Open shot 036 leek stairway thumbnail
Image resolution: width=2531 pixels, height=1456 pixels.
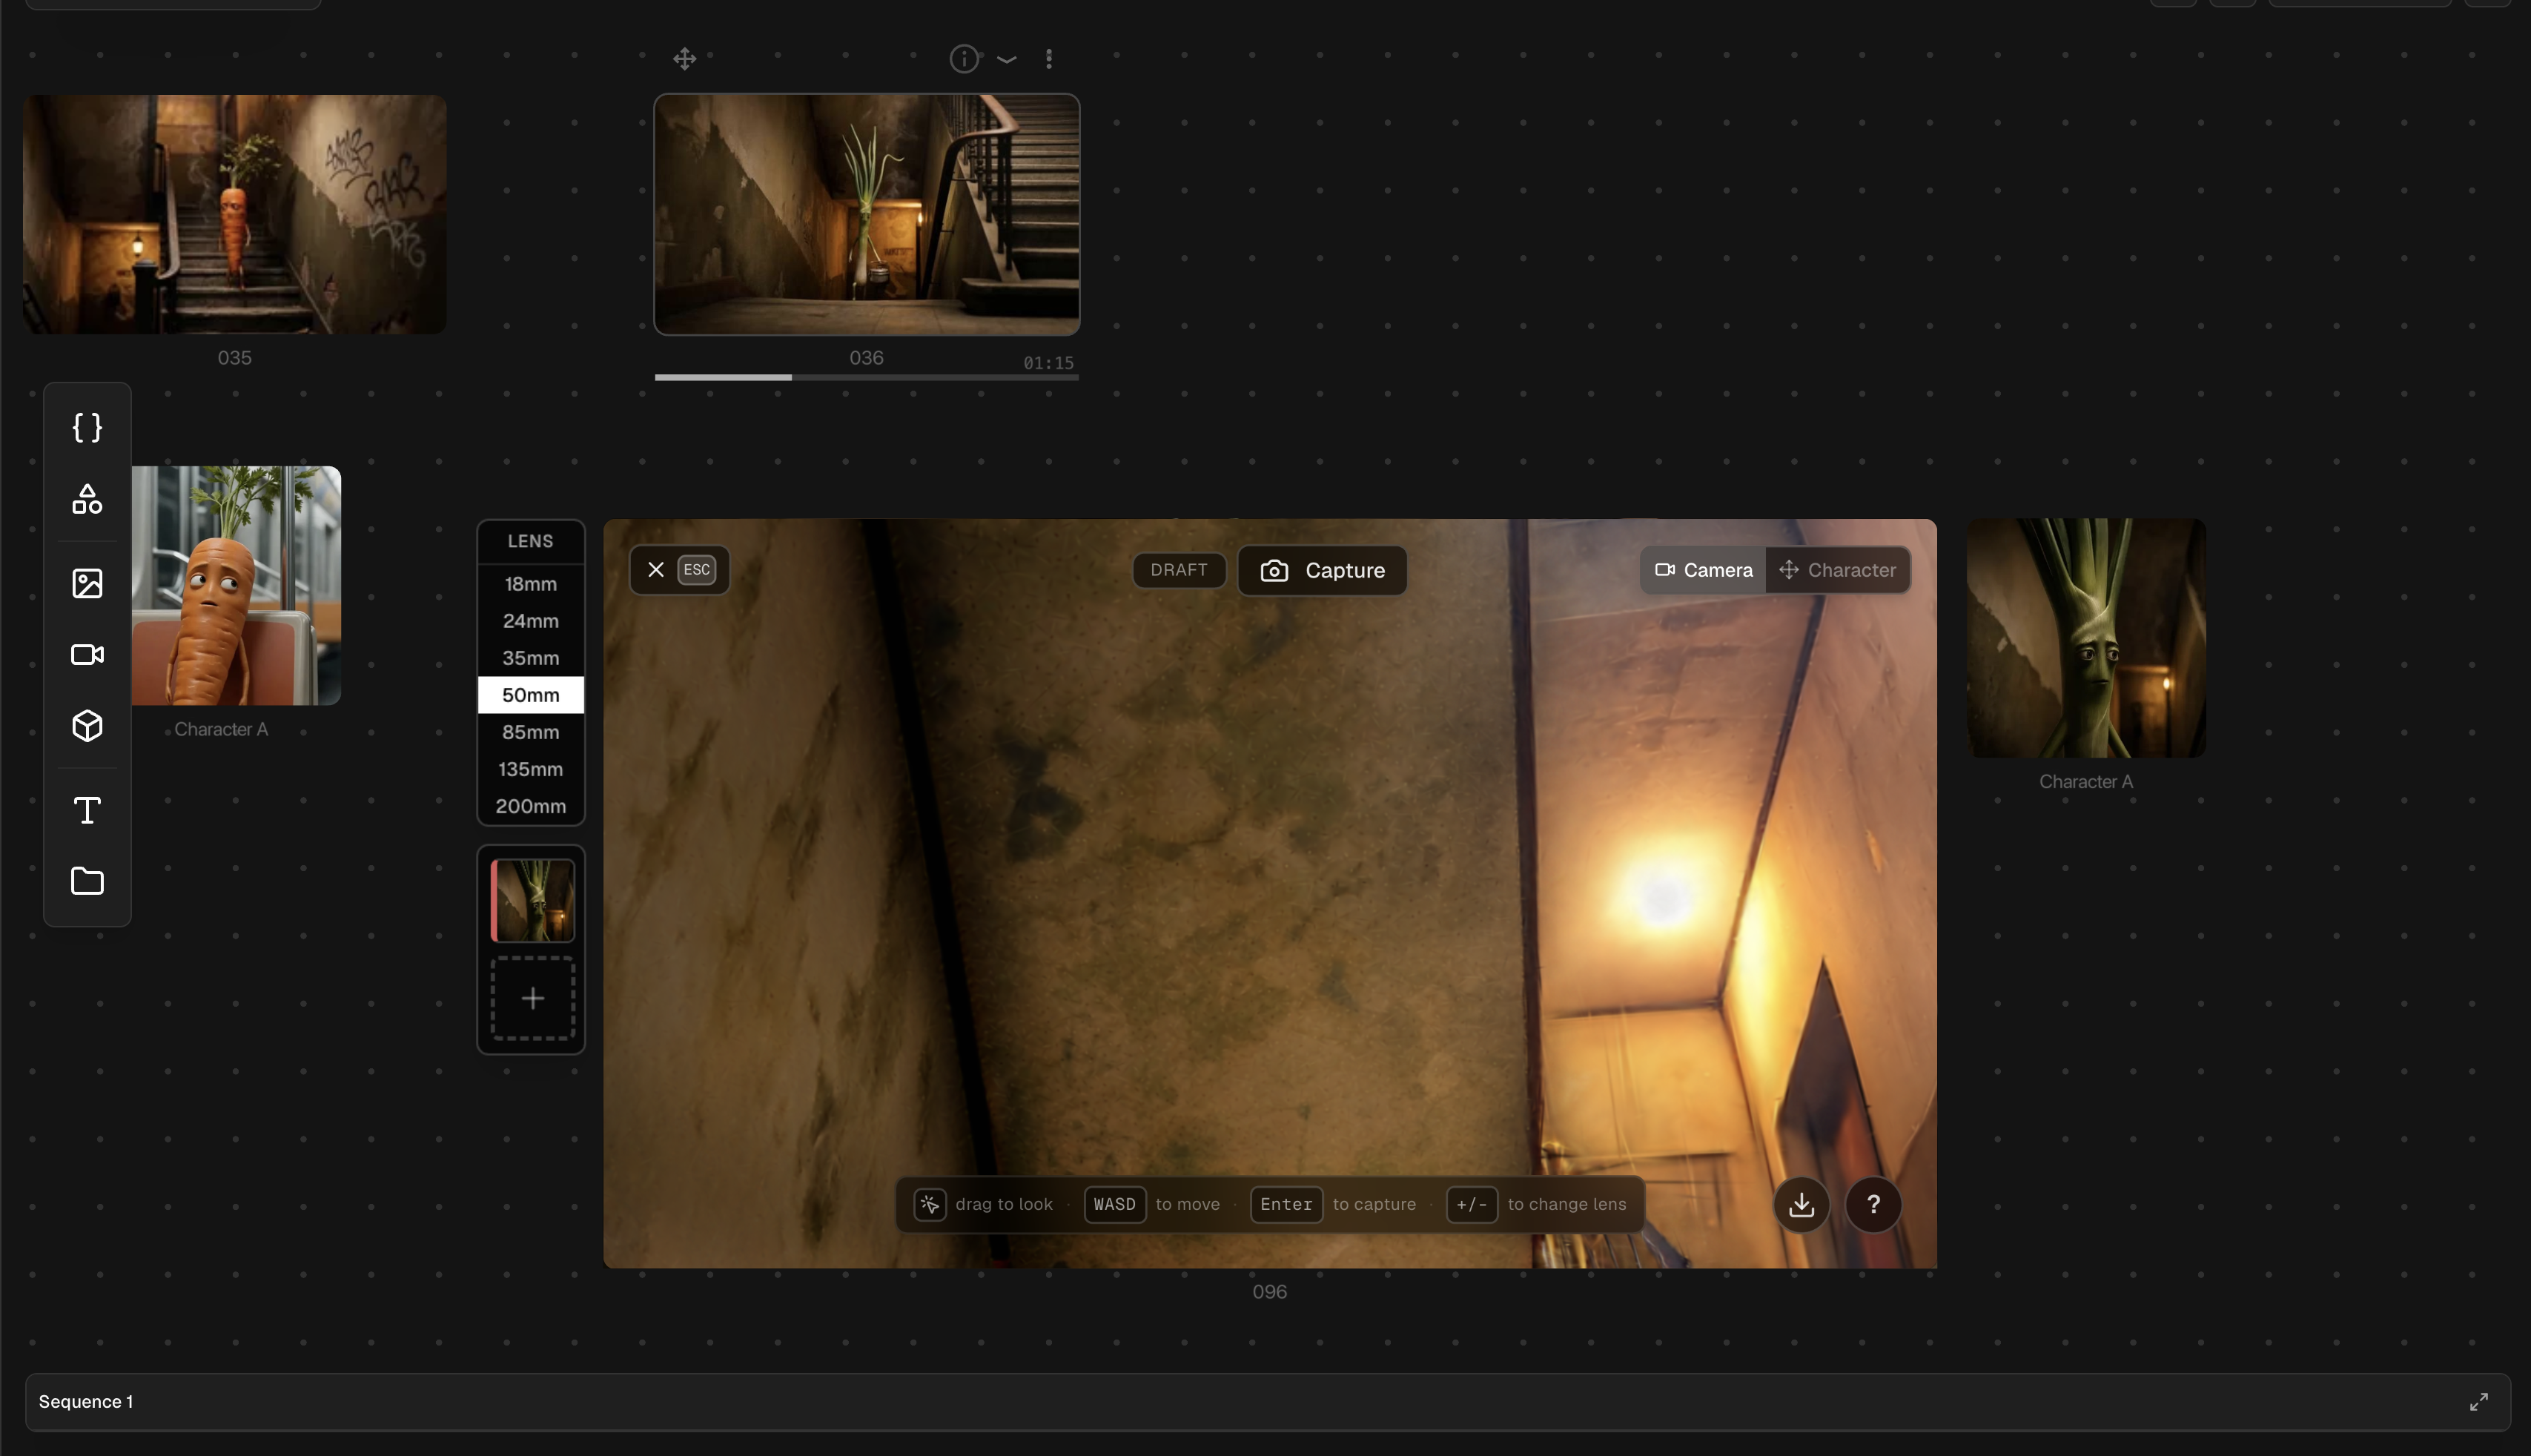tap(867, 214)
